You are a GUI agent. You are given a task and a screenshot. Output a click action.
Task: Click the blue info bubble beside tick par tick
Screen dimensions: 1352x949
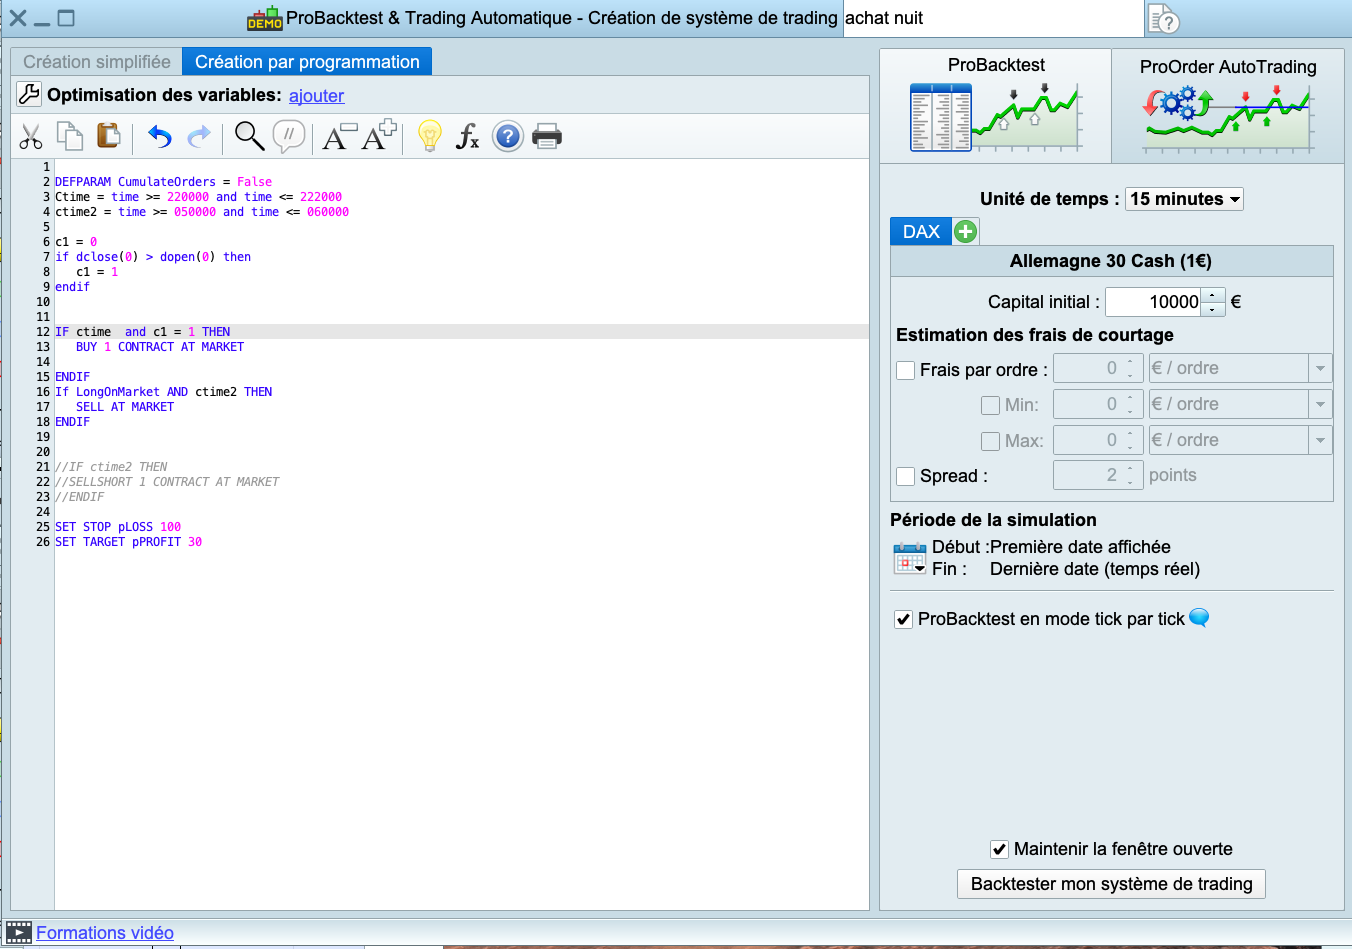(x=1199, y=618)
